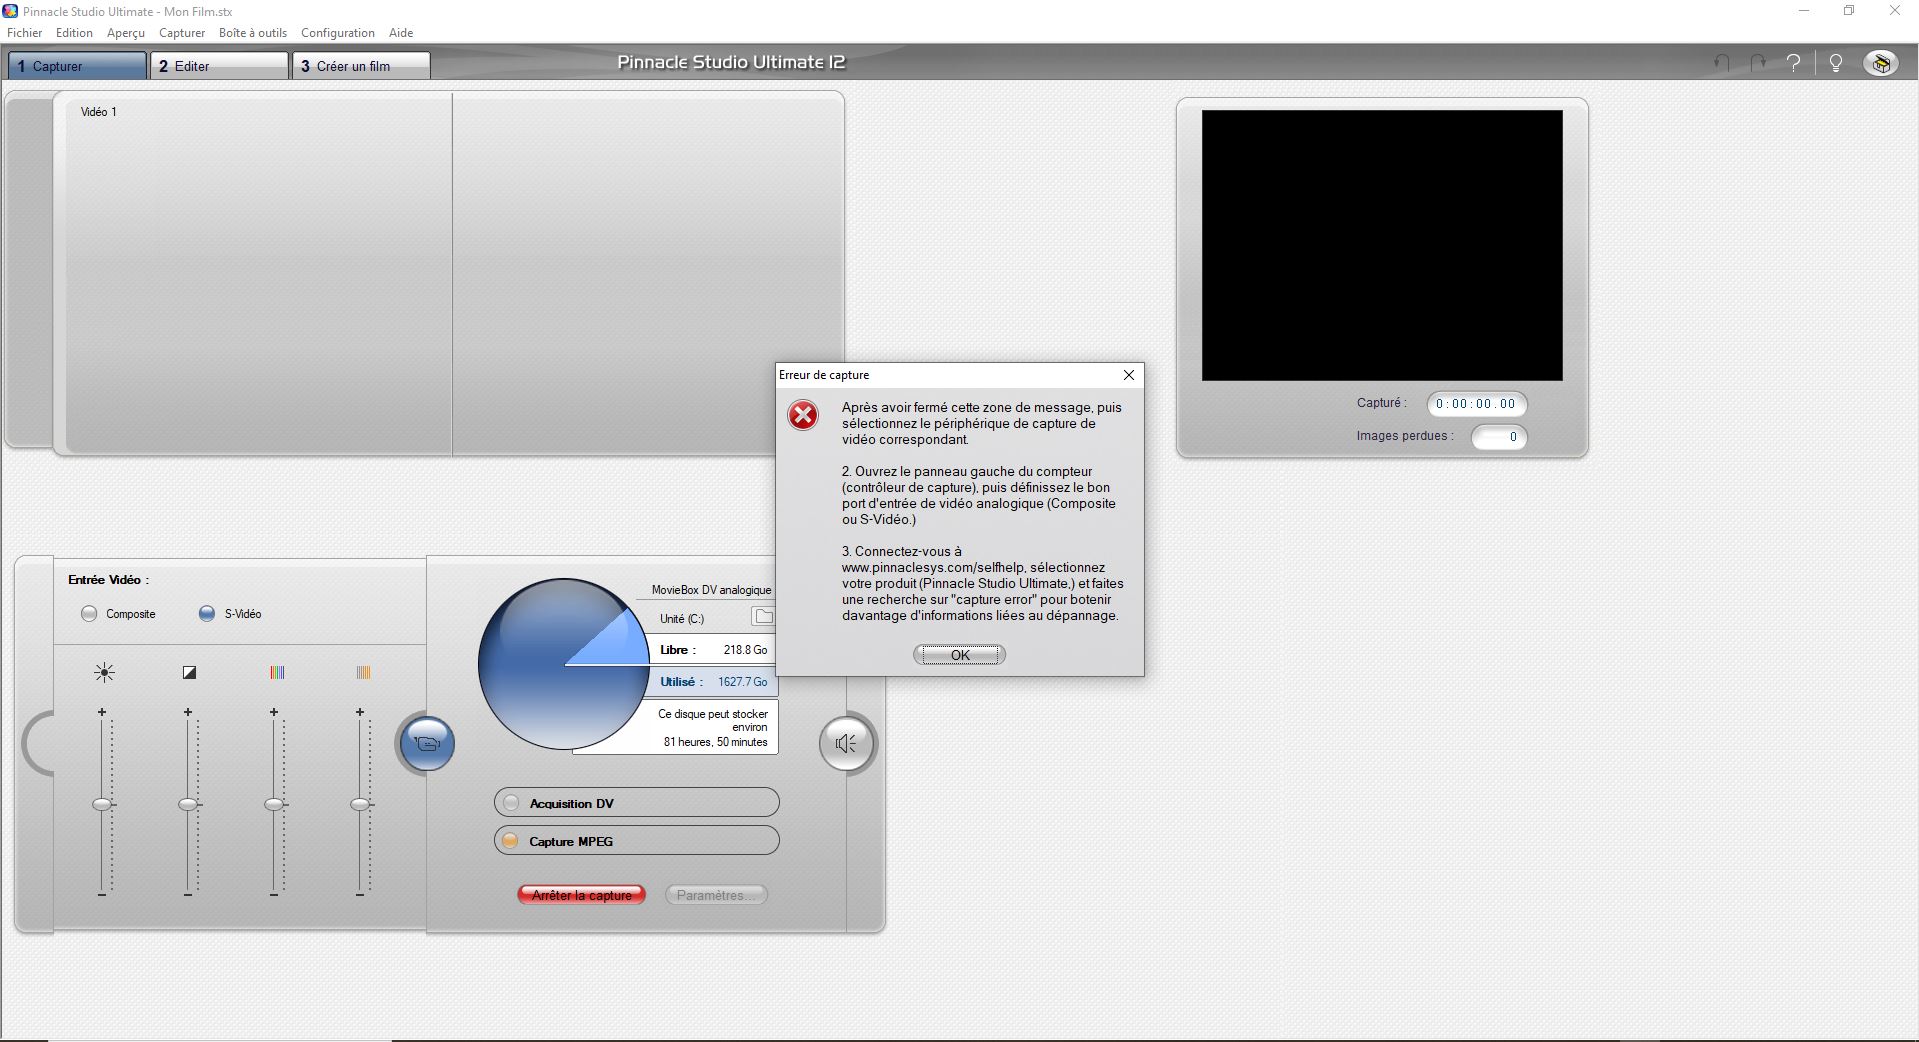Screen dimensions: 1919x1042
Task: Select the S-Vidéo input option
Action: [206, 614]
